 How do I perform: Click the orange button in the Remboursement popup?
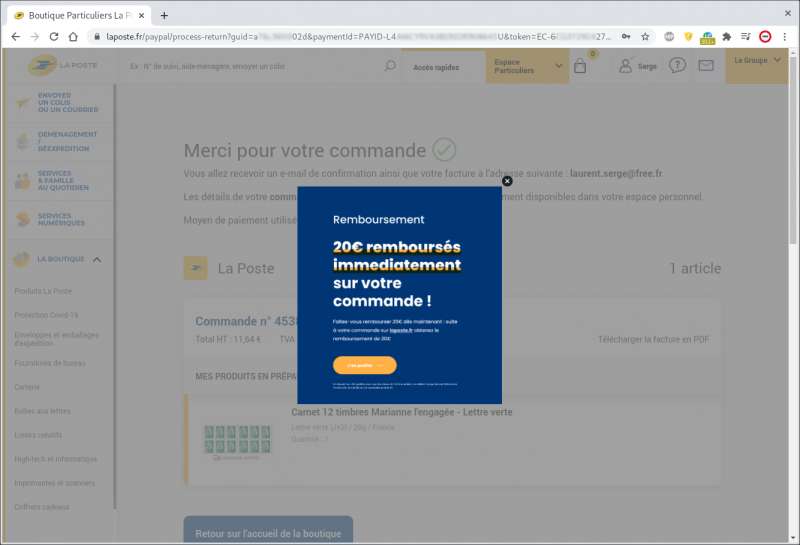click(364, 365)
